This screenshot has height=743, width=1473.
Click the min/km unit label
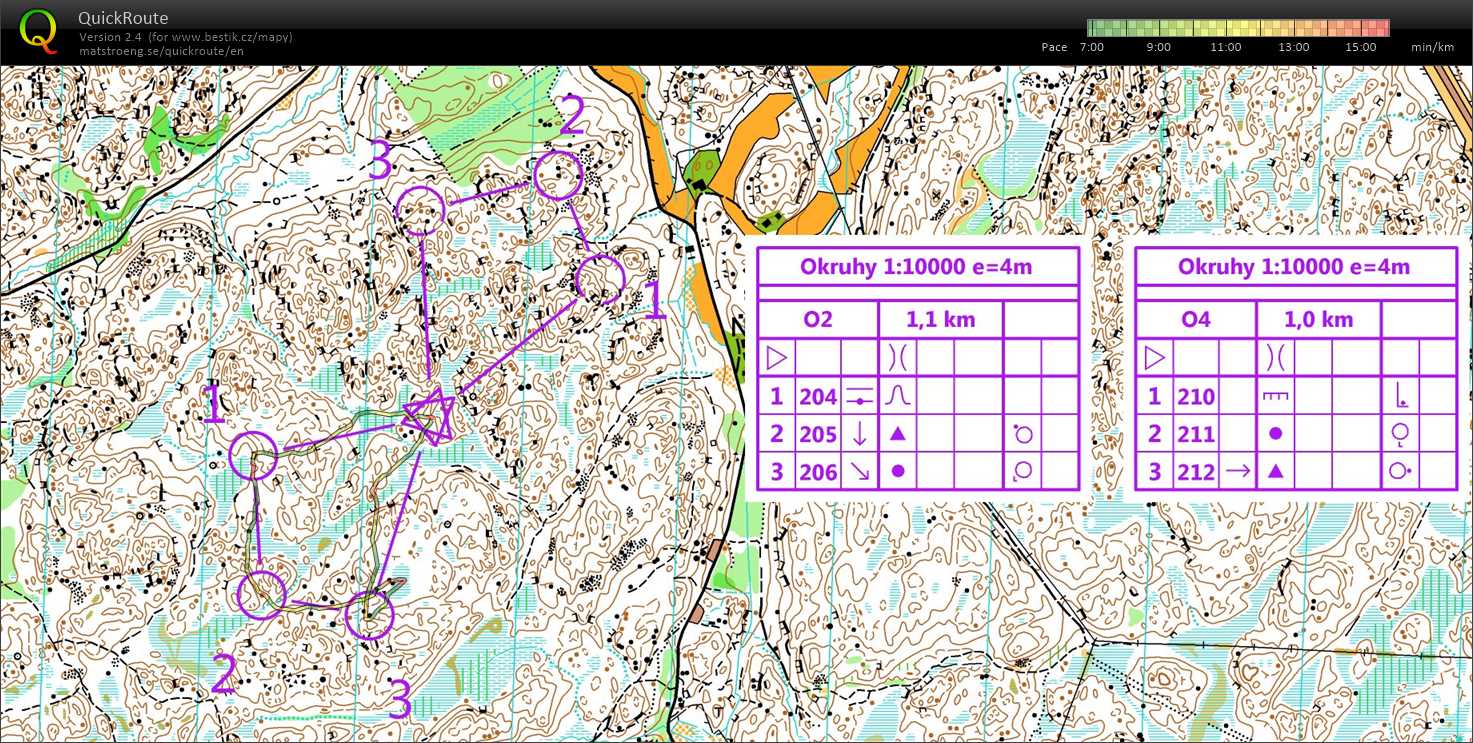point(1432,47)
